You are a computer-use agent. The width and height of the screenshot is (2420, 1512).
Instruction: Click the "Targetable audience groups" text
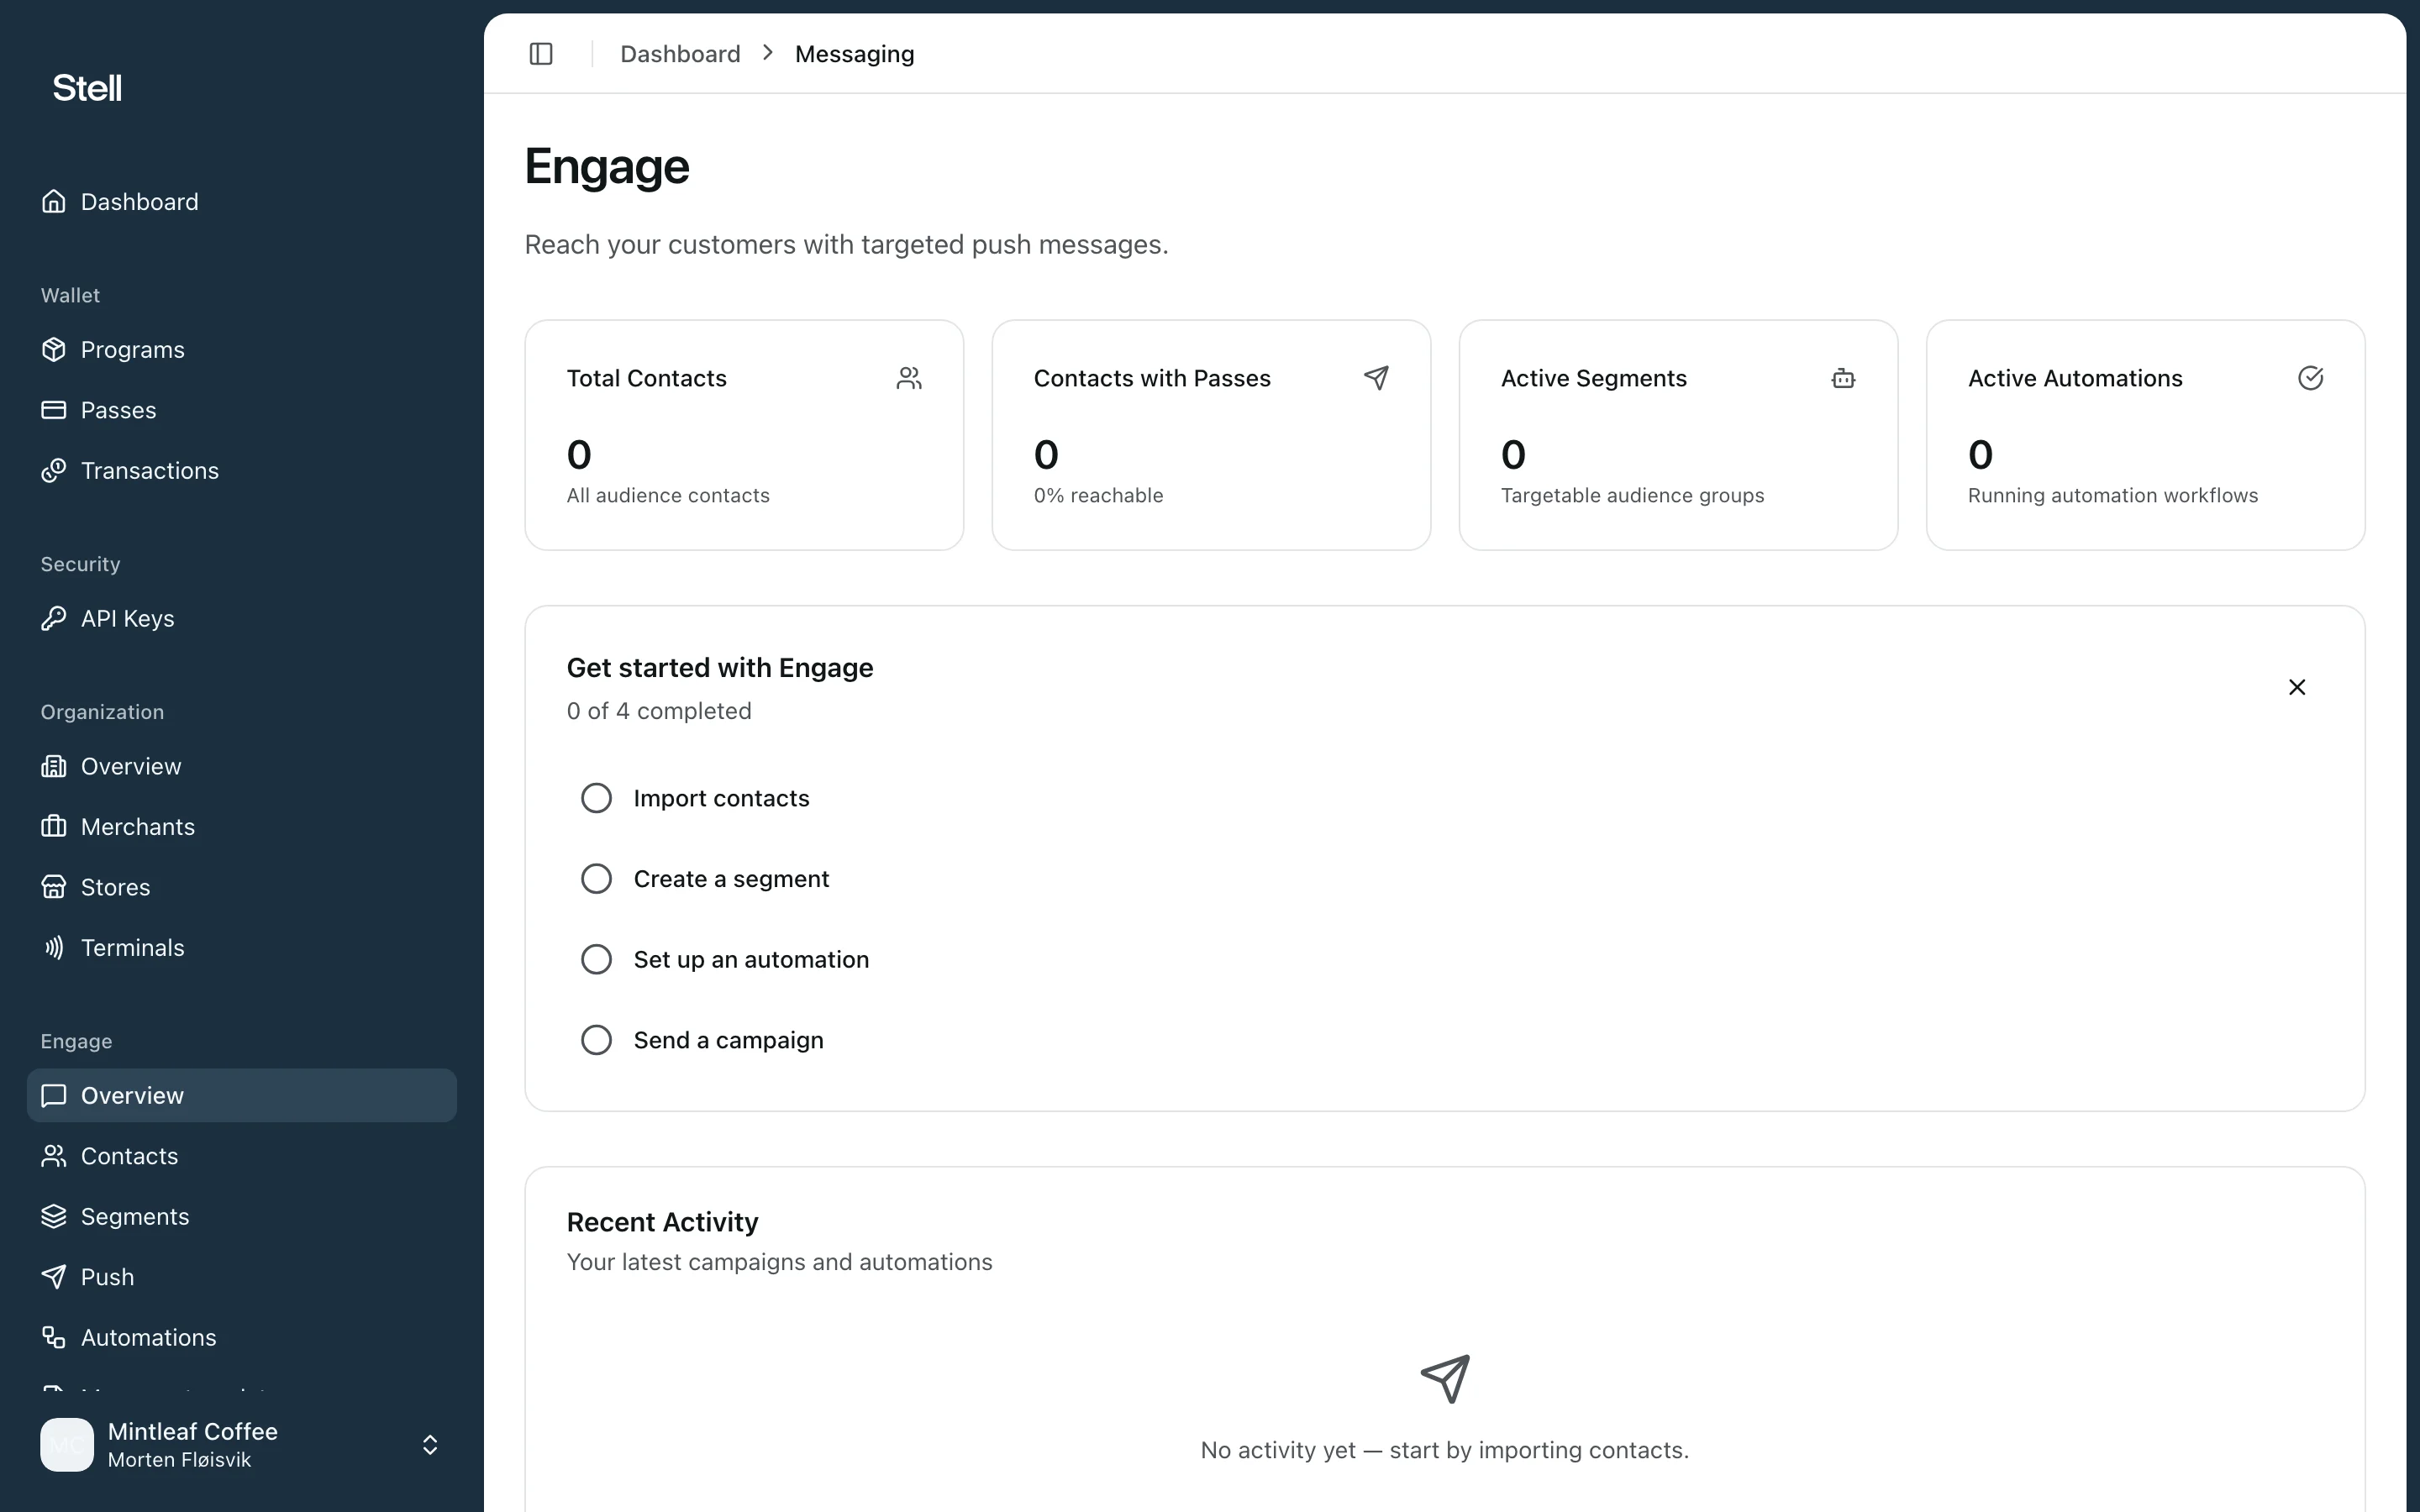(1632, 496)
